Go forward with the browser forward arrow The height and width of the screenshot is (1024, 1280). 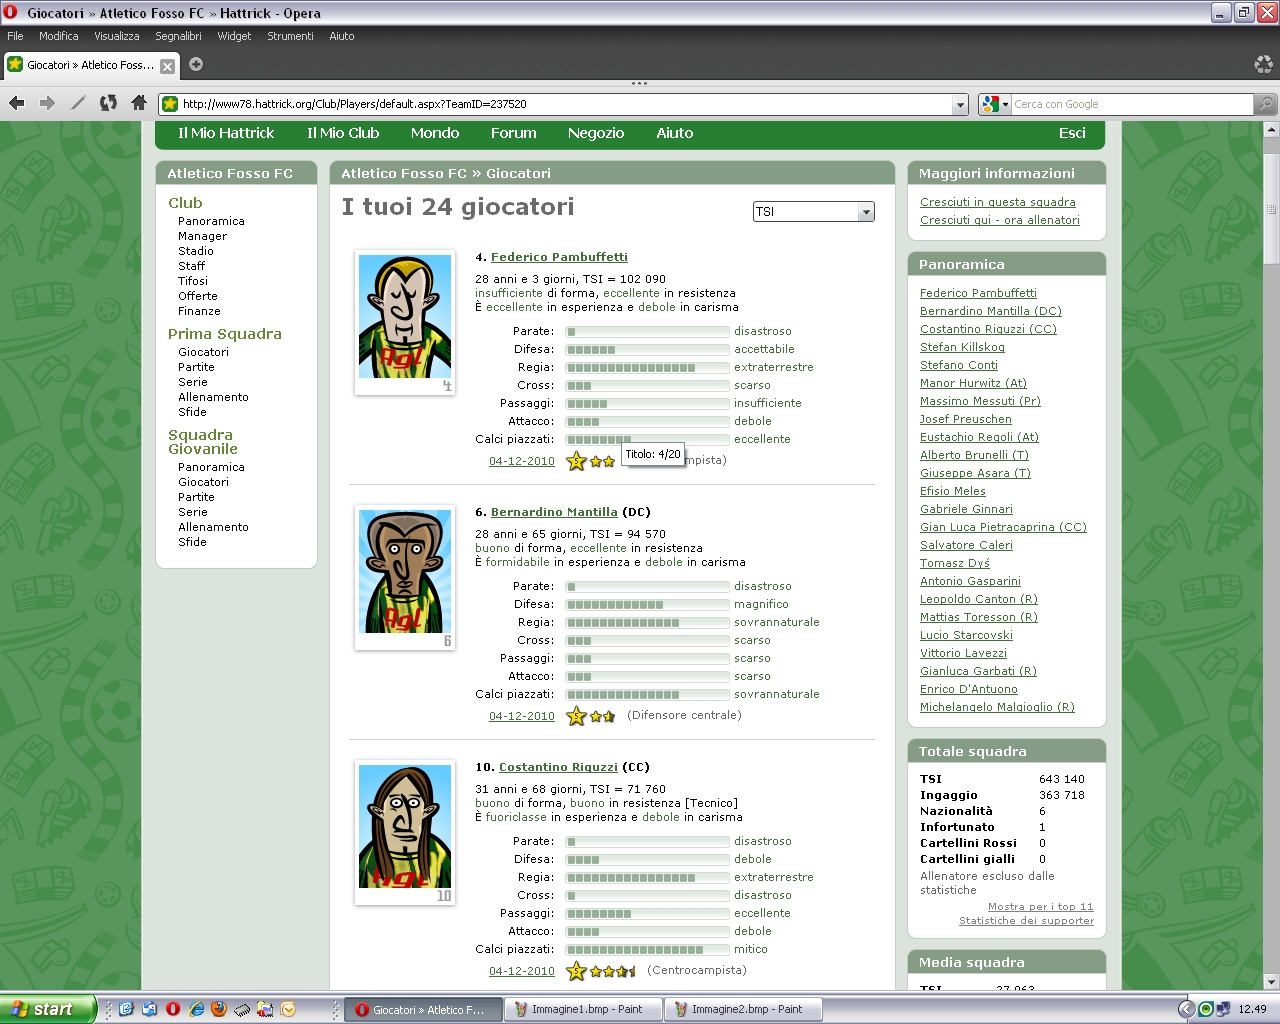point(47,103)
